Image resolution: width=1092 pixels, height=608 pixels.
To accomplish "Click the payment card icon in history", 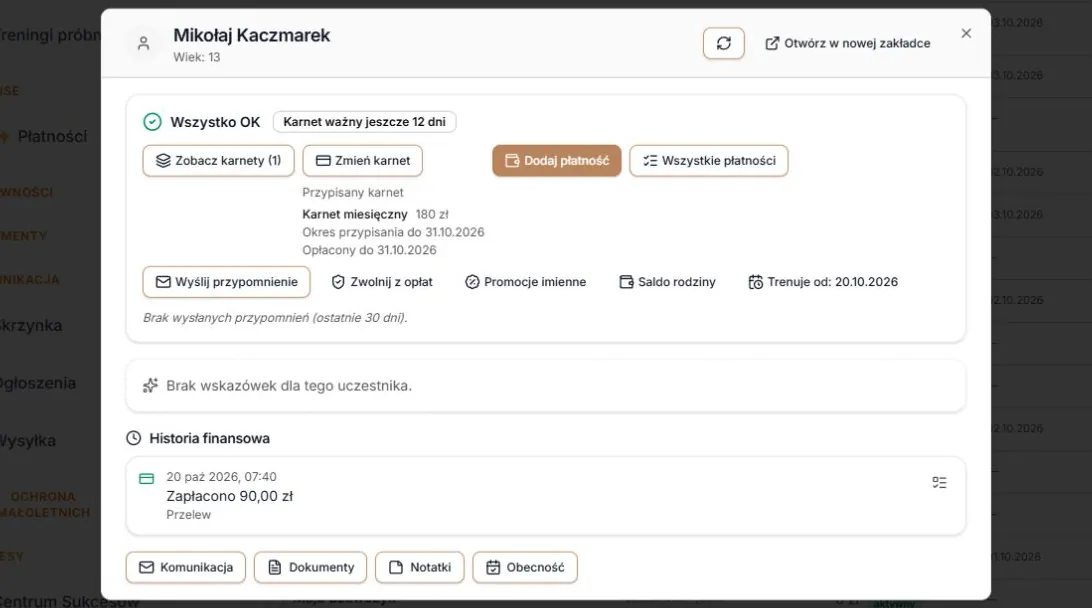I will pos(146,478).
